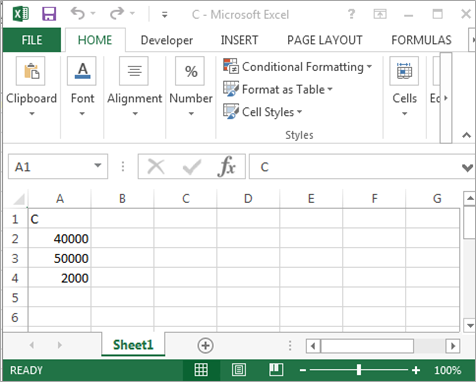The image size is (476, 382).
Task: Expand the Cells group dropdown
Action: (x=404, y=114)
